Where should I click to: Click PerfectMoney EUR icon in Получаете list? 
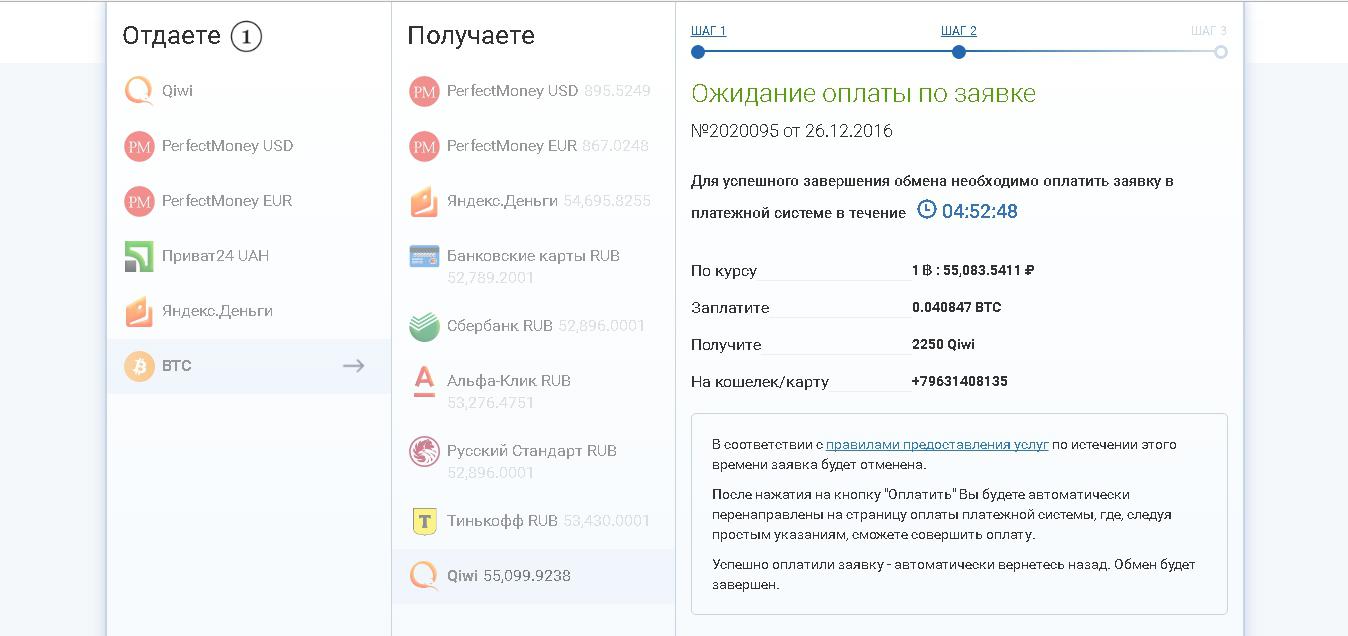[425, 146]
